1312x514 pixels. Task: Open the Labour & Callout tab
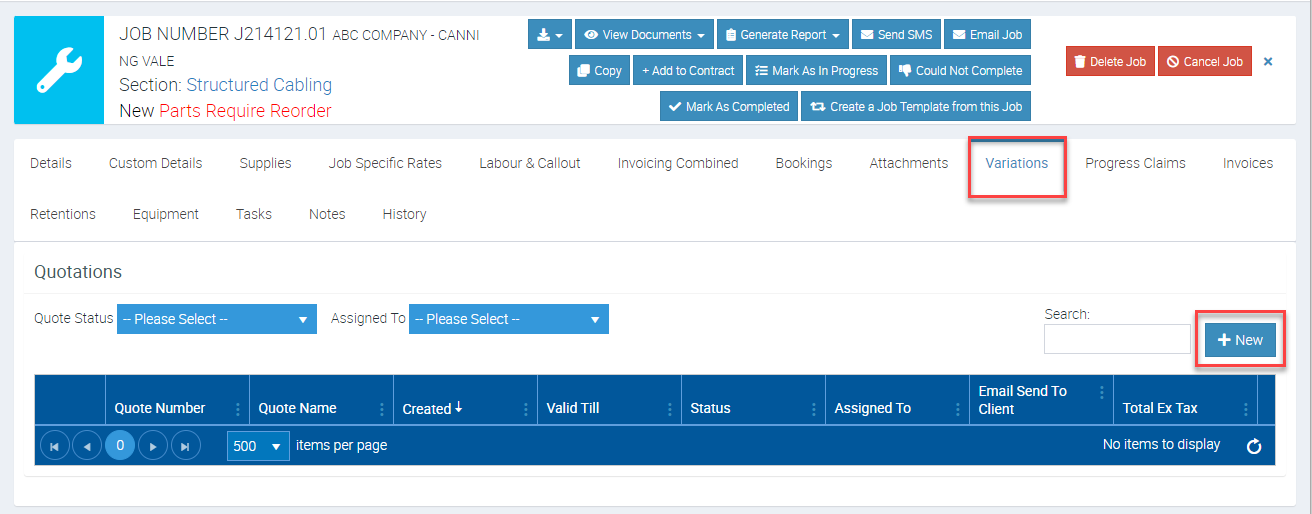coord(529,163)
